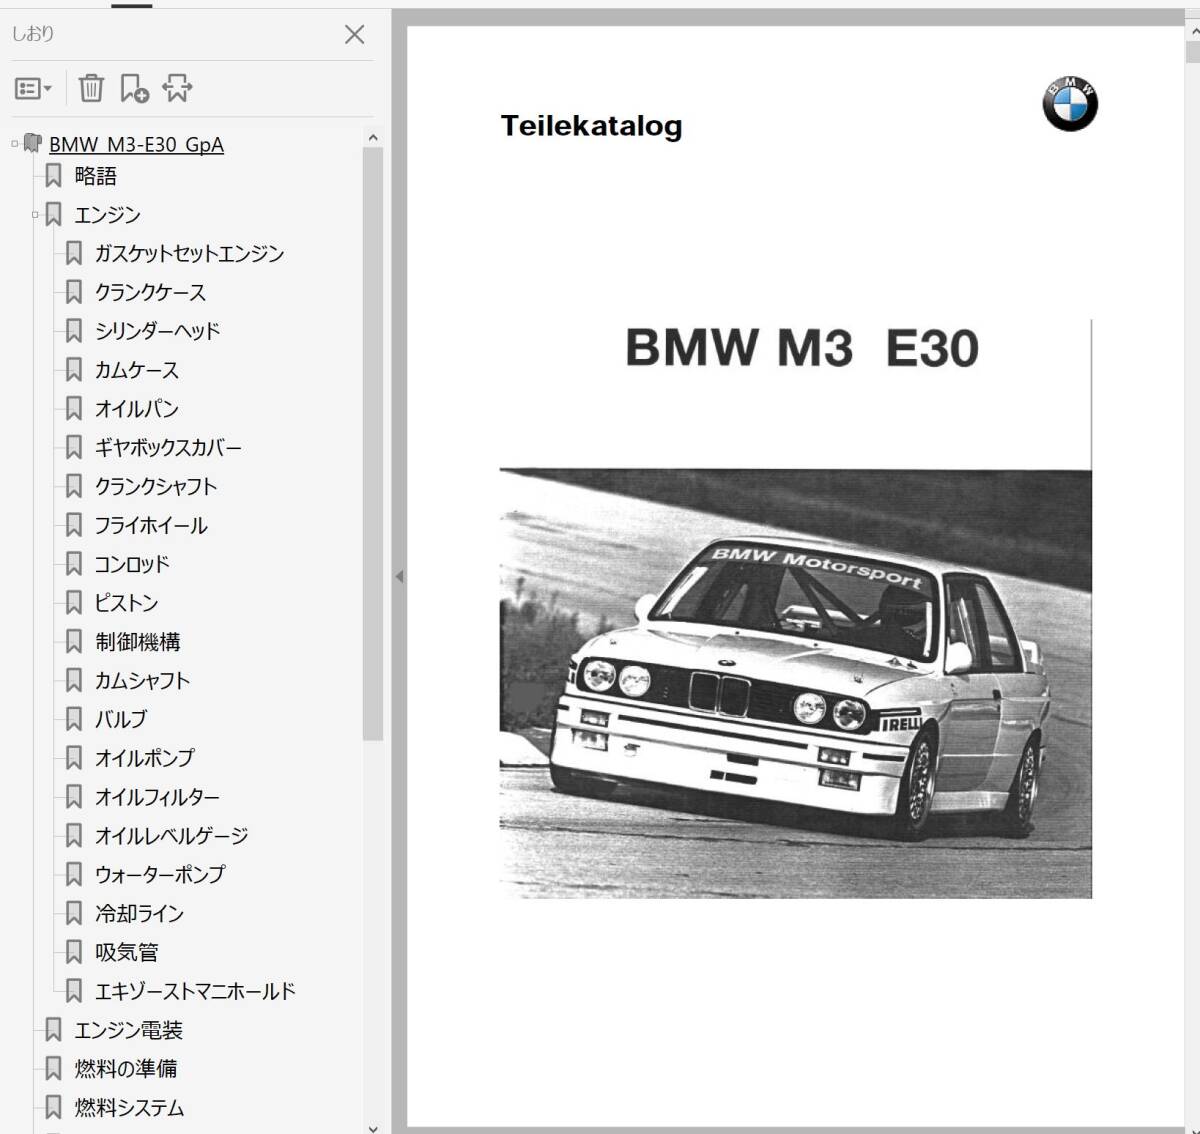Viewport: 1200px width, 1134px height.
Task: Select エキゾーストマニホールド bookmark
Action: (195, 992)
